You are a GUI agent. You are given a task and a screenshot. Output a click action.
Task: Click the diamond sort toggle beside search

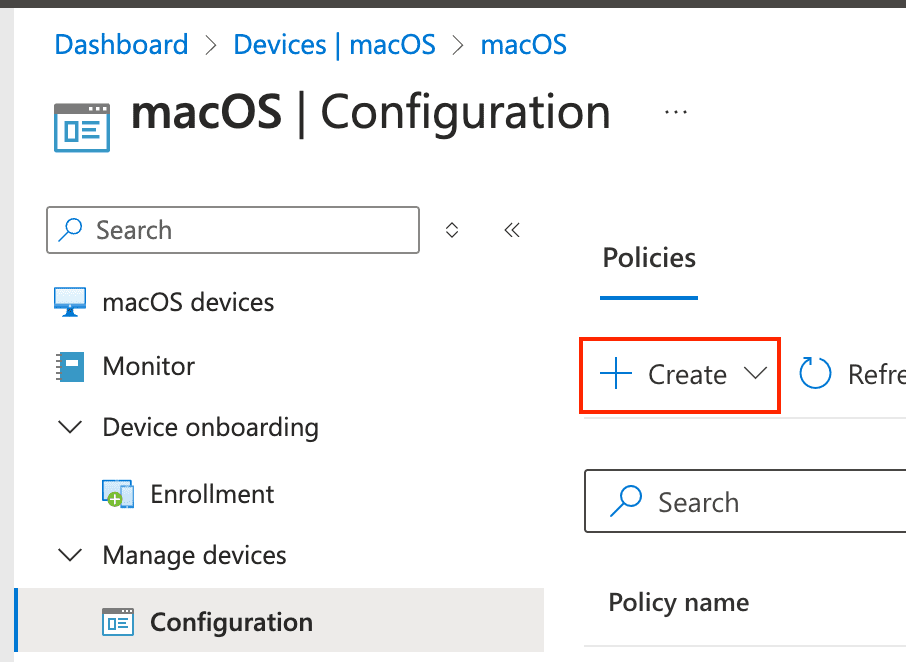coord(451,229)
